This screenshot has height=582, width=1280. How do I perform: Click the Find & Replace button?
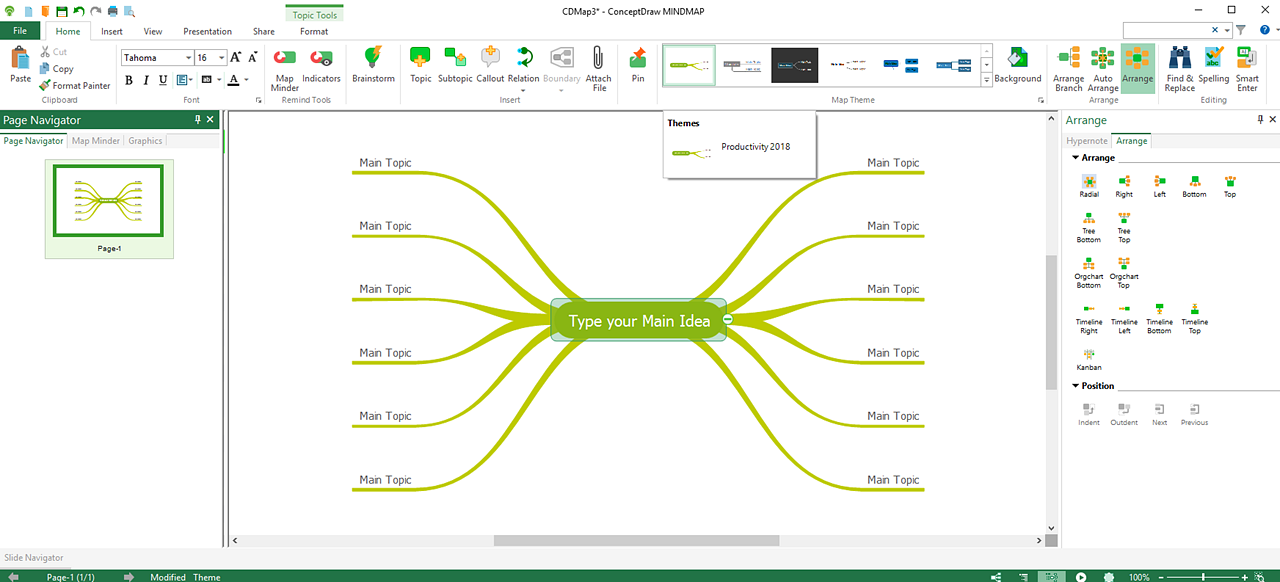(x=1179, y=67)
